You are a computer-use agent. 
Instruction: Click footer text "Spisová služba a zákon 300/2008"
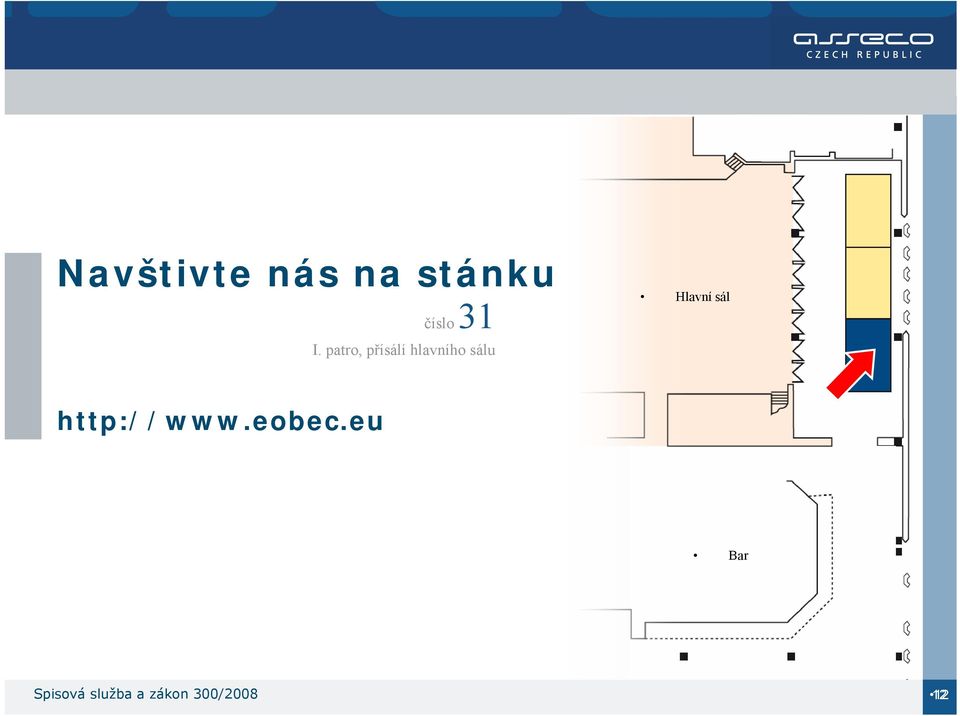146,694
